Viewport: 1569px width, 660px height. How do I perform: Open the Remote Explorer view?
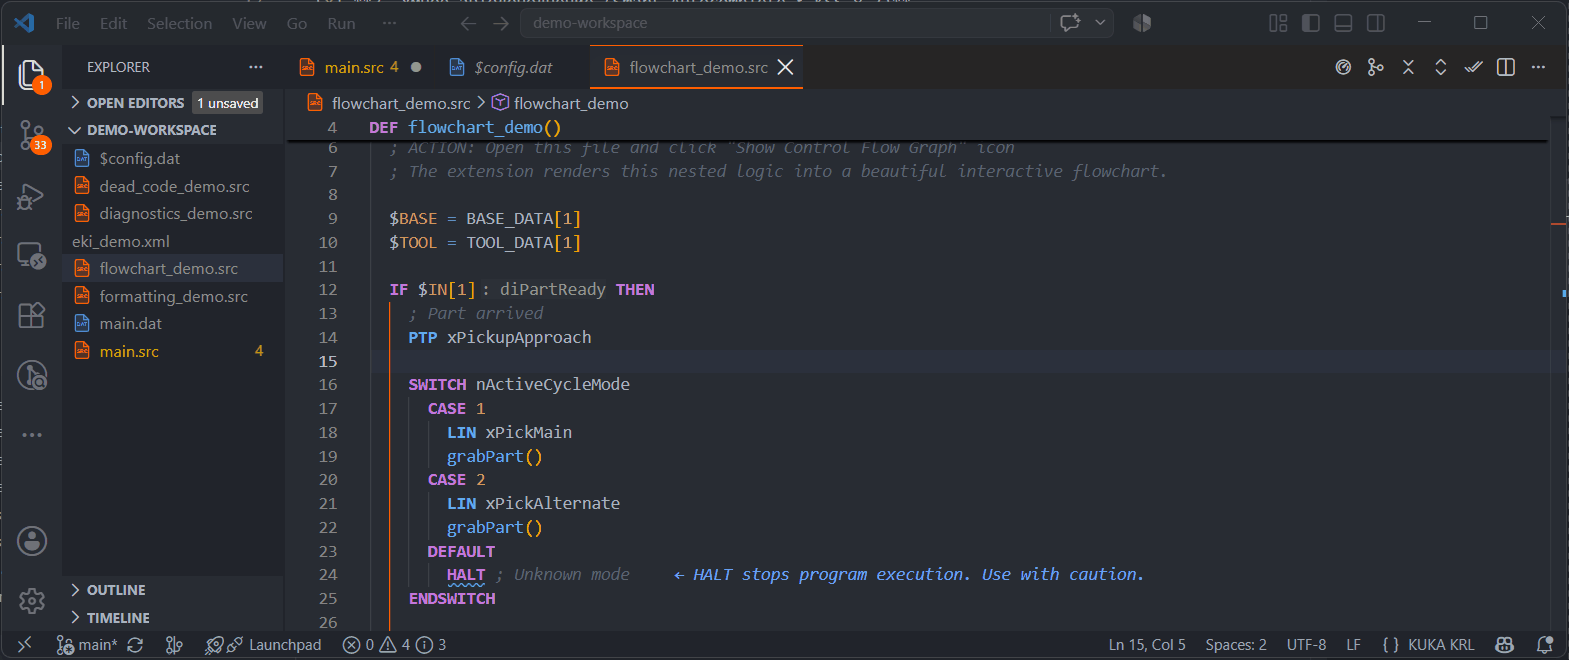click(x=32, y=256)
